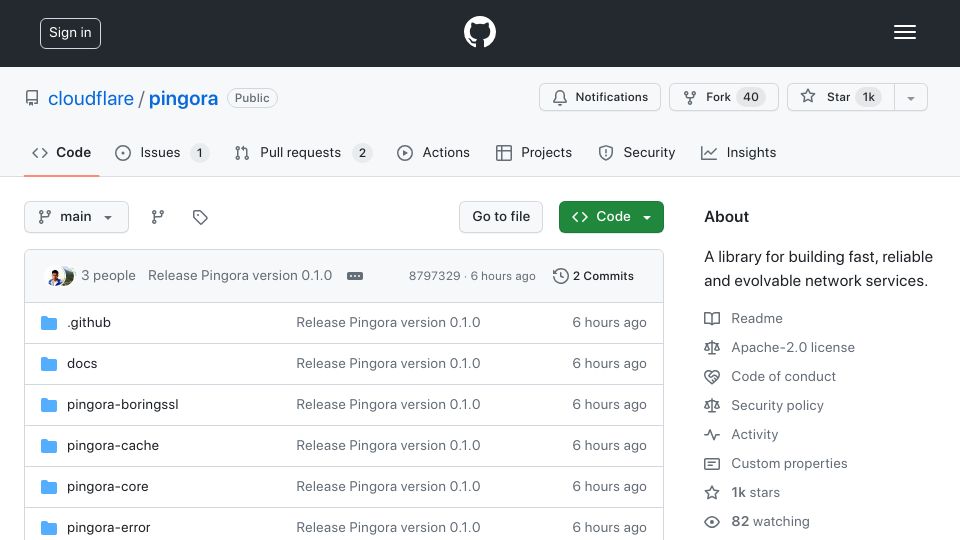
Task: Star the pingora repository
Action: [841, 97]
